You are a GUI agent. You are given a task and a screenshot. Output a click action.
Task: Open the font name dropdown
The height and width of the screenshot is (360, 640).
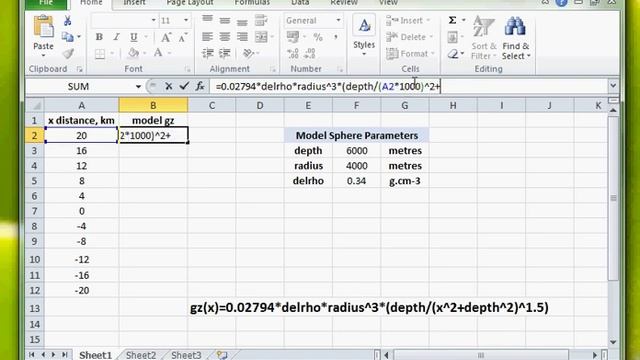[153, 20]
